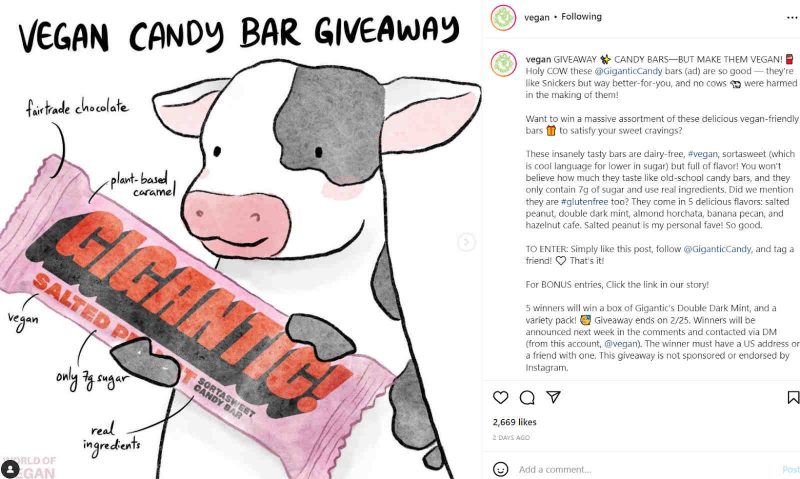This screenshot has width=800, height=479.
Task: Open vegan profile picture in post header
Action: (x=503, y=17)
